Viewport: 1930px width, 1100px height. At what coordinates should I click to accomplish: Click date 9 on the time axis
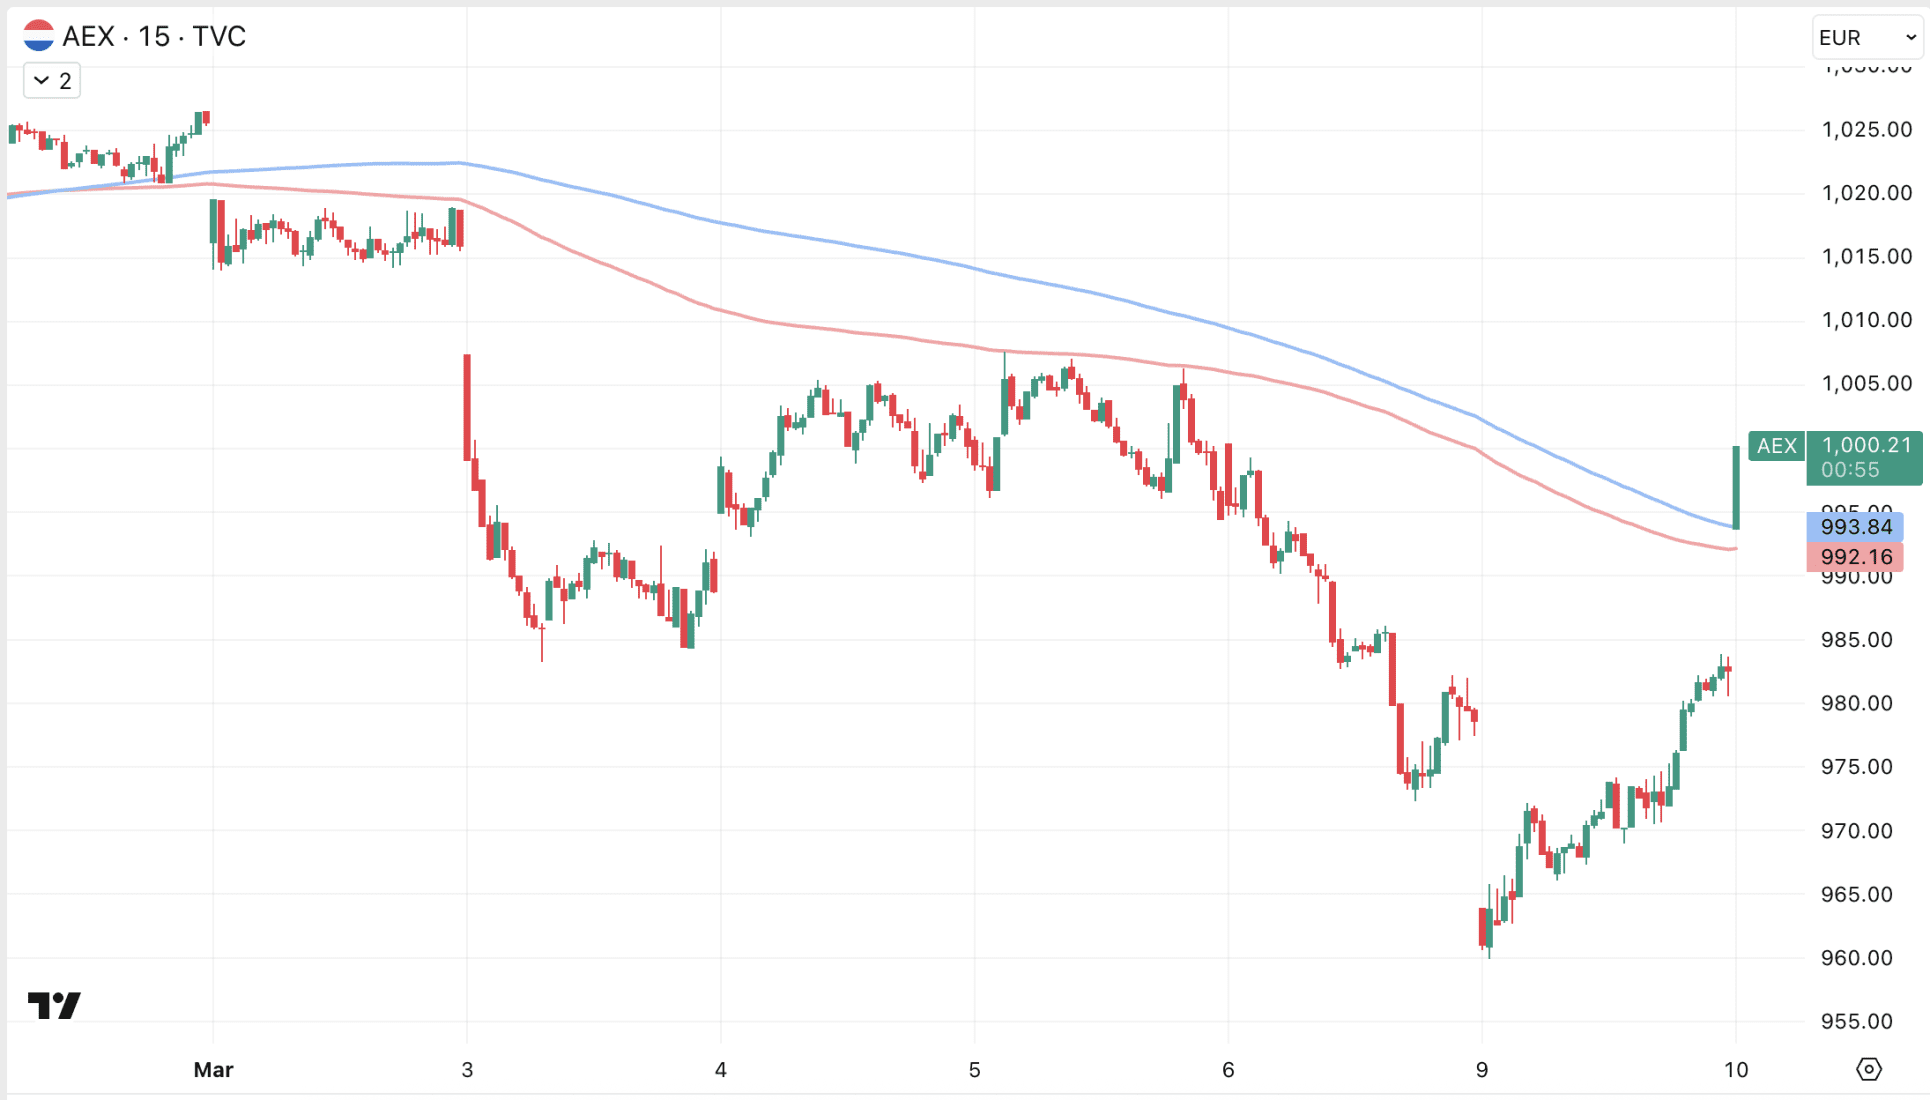pos(1482,1070)
